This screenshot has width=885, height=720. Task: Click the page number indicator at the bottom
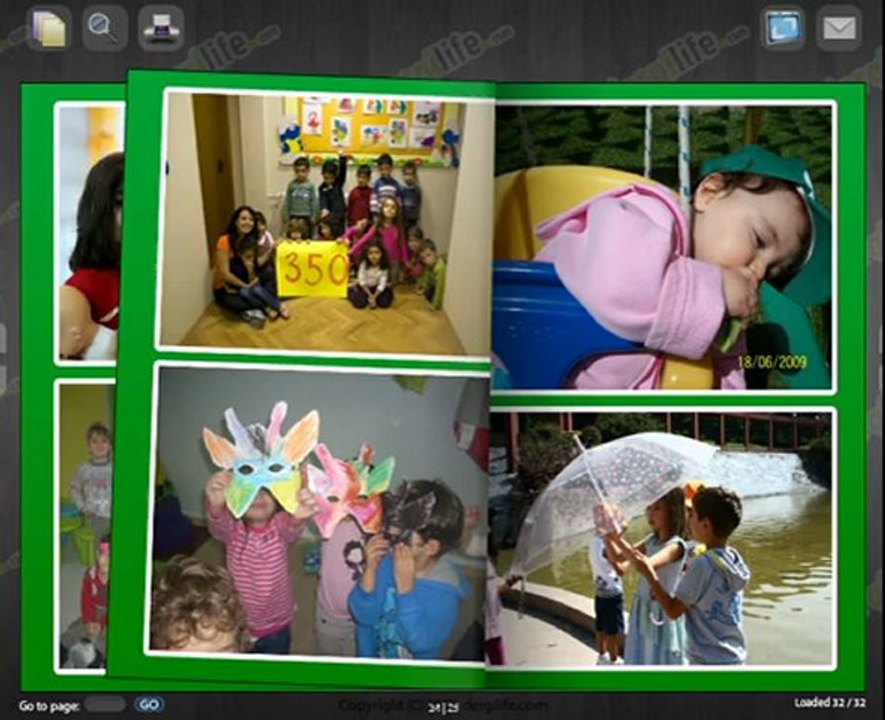coord(442,707)
